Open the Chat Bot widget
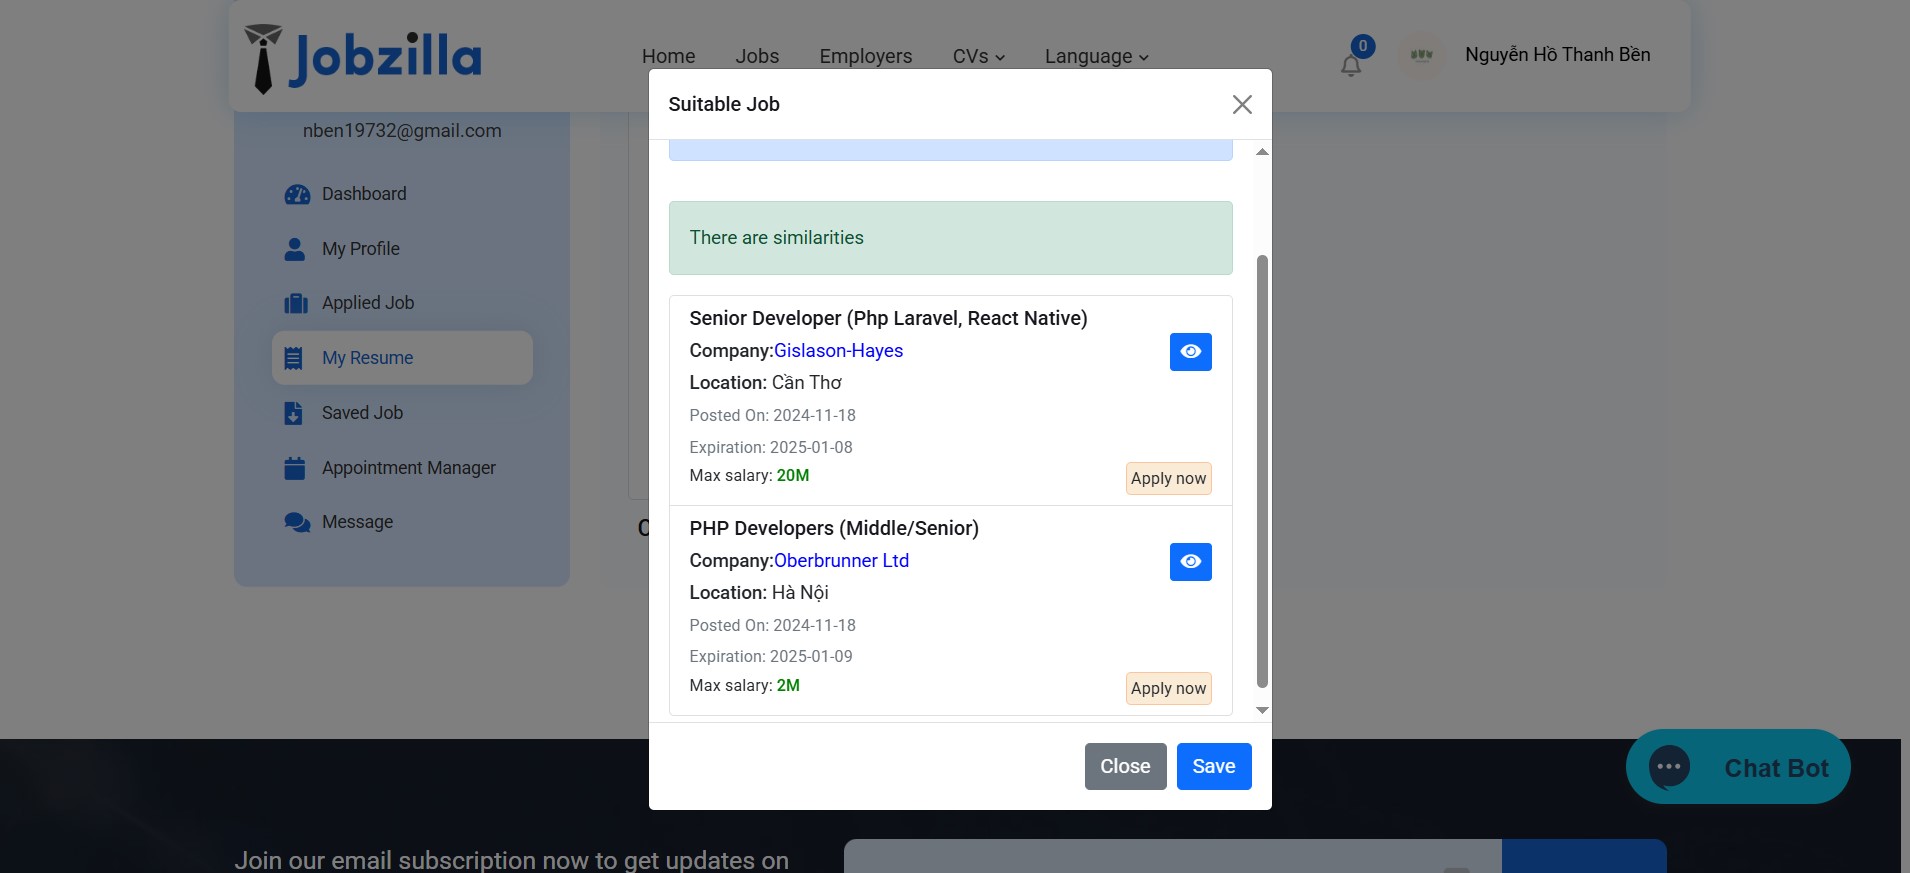 point(1738,767)
